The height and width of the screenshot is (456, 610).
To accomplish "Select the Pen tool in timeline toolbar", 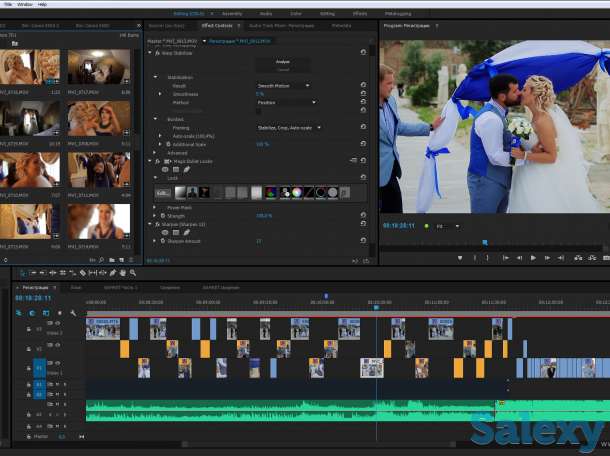I will pos(112,272).
